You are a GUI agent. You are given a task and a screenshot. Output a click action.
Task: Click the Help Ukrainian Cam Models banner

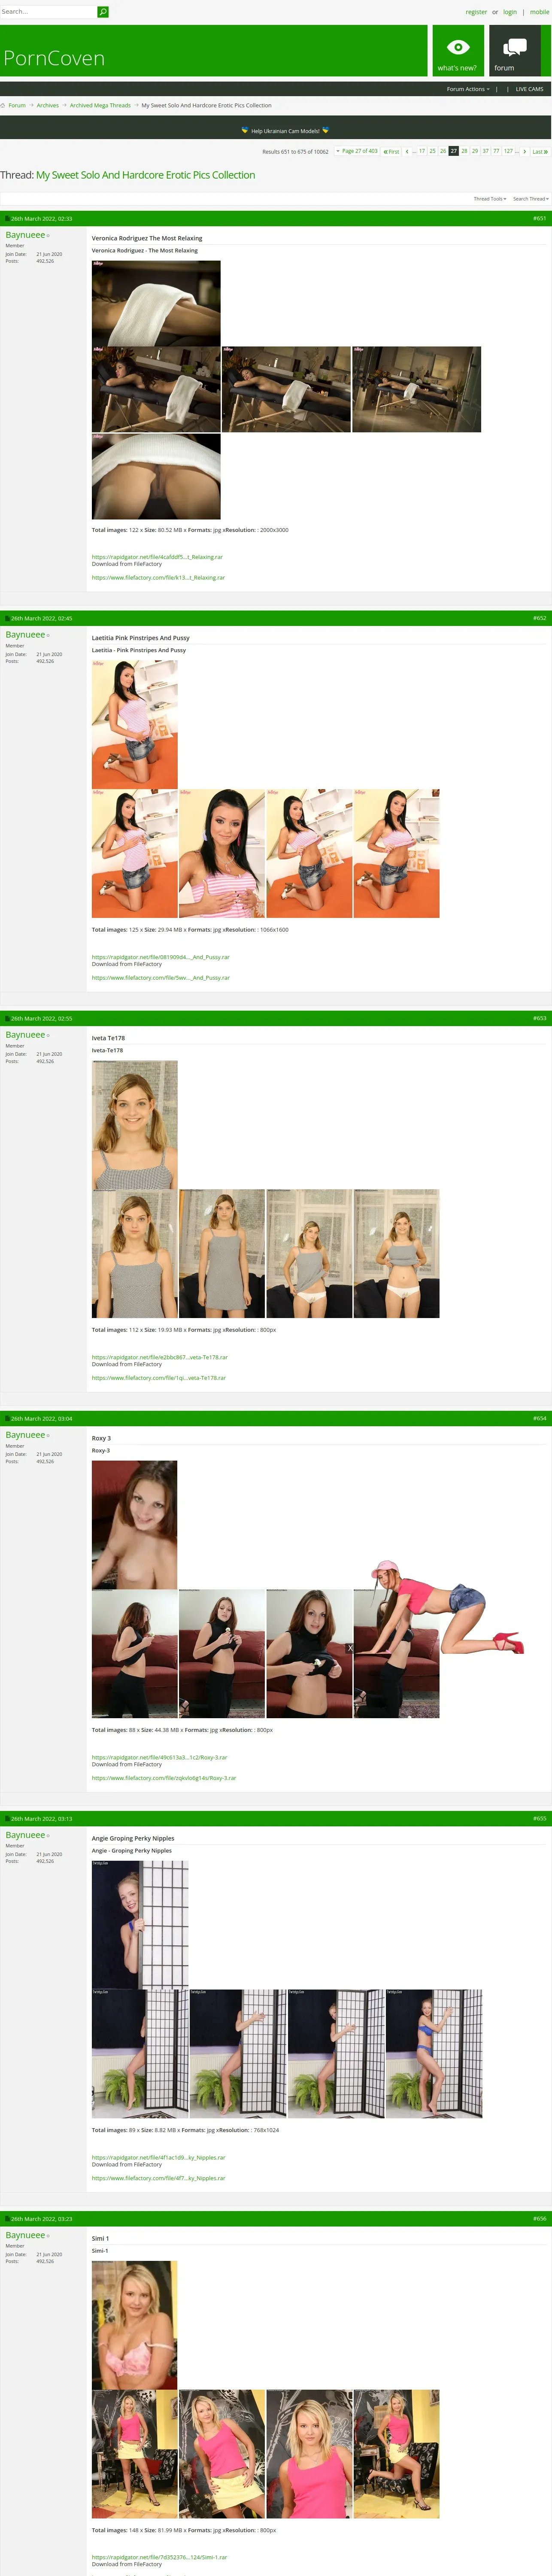[x=285, y=131]
